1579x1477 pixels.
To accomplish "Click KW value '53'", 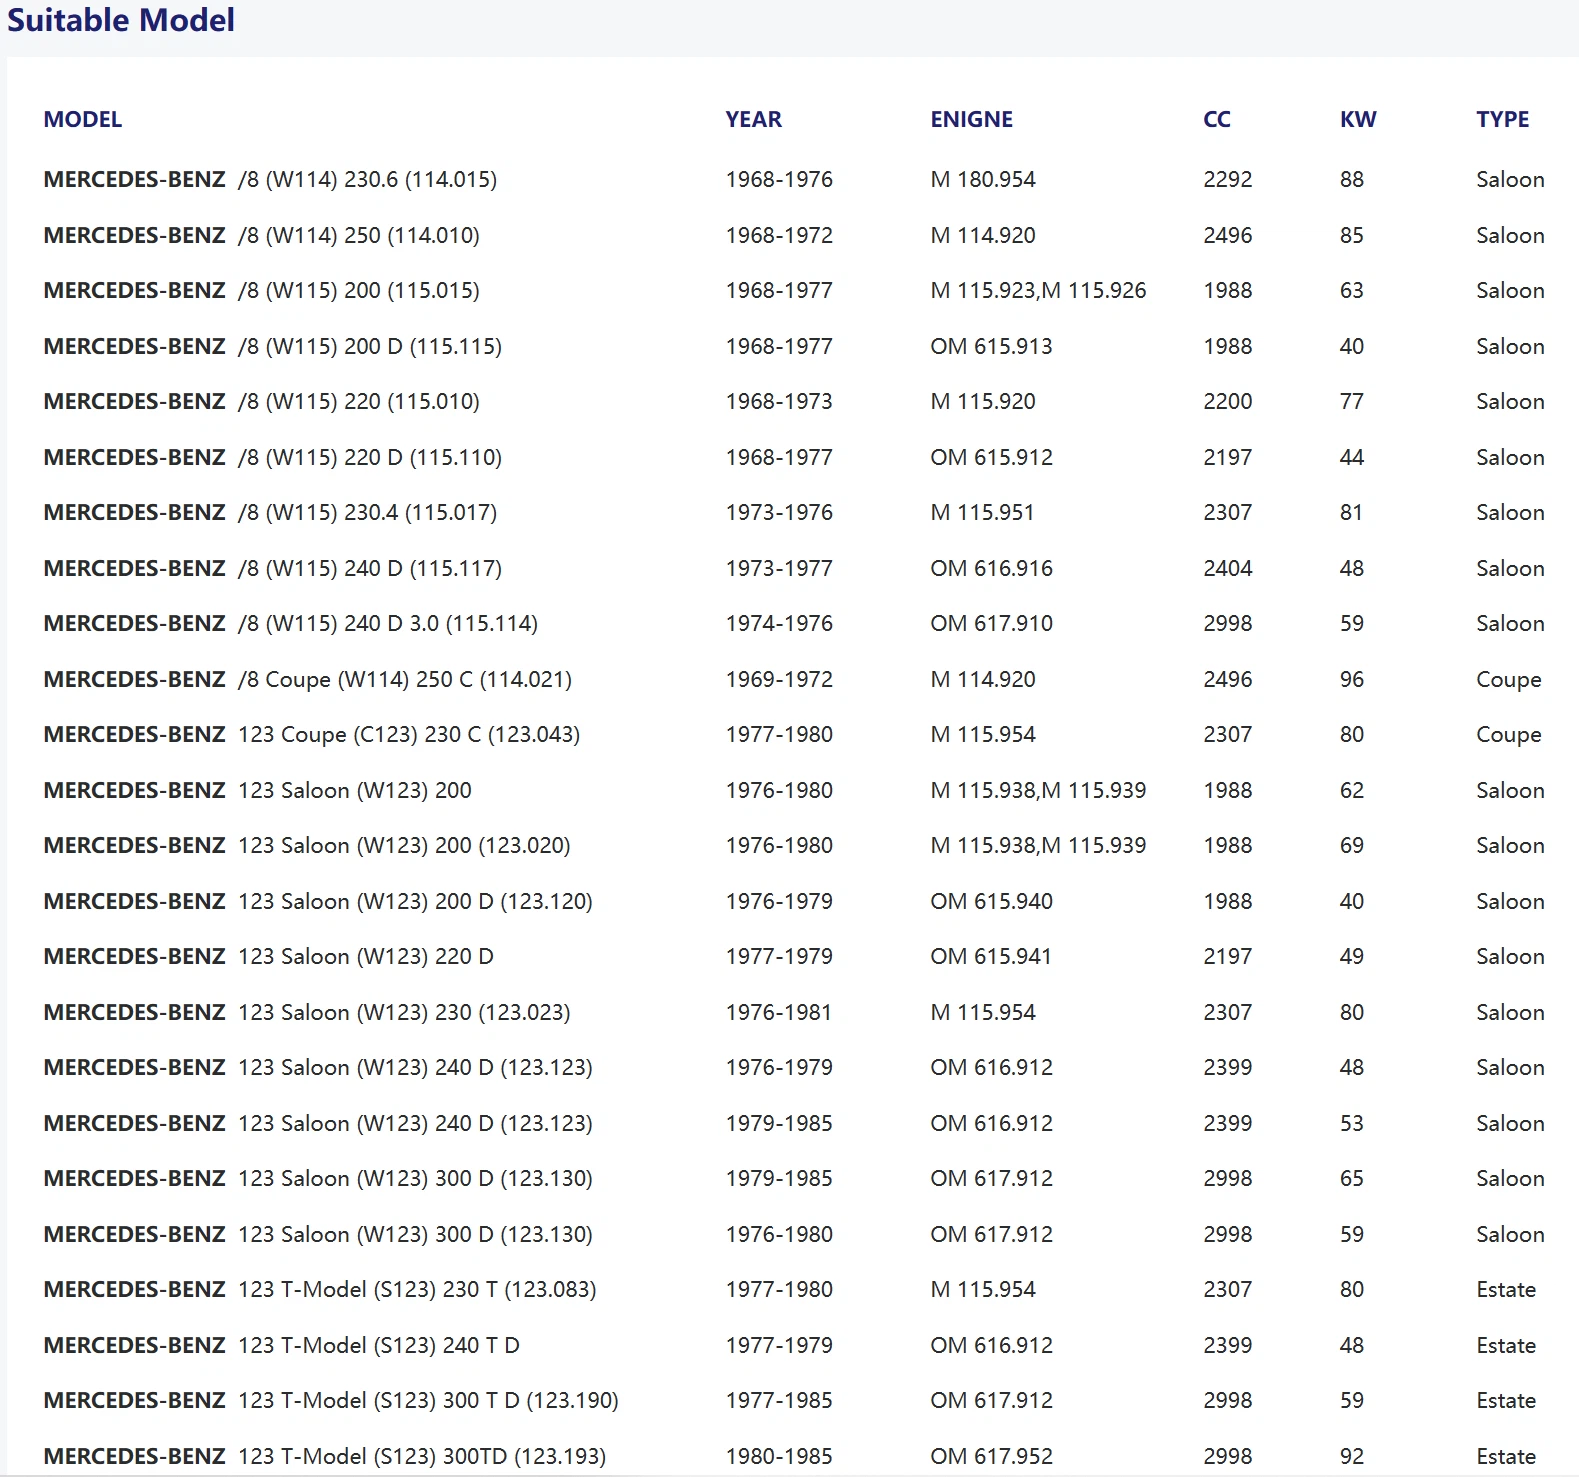I will click(x=1352, y=1123).
